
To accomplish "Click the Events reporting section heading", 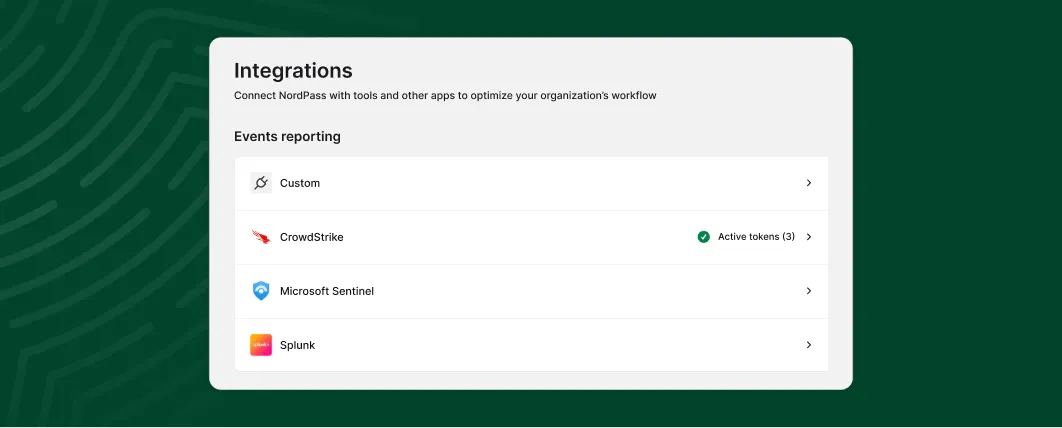I will (x=287, y=137).
